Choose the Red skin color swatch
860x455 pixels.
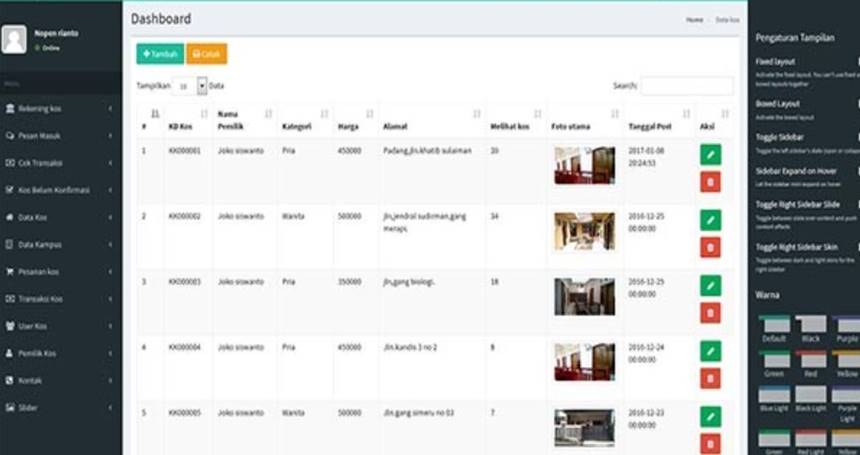(811, 362)
